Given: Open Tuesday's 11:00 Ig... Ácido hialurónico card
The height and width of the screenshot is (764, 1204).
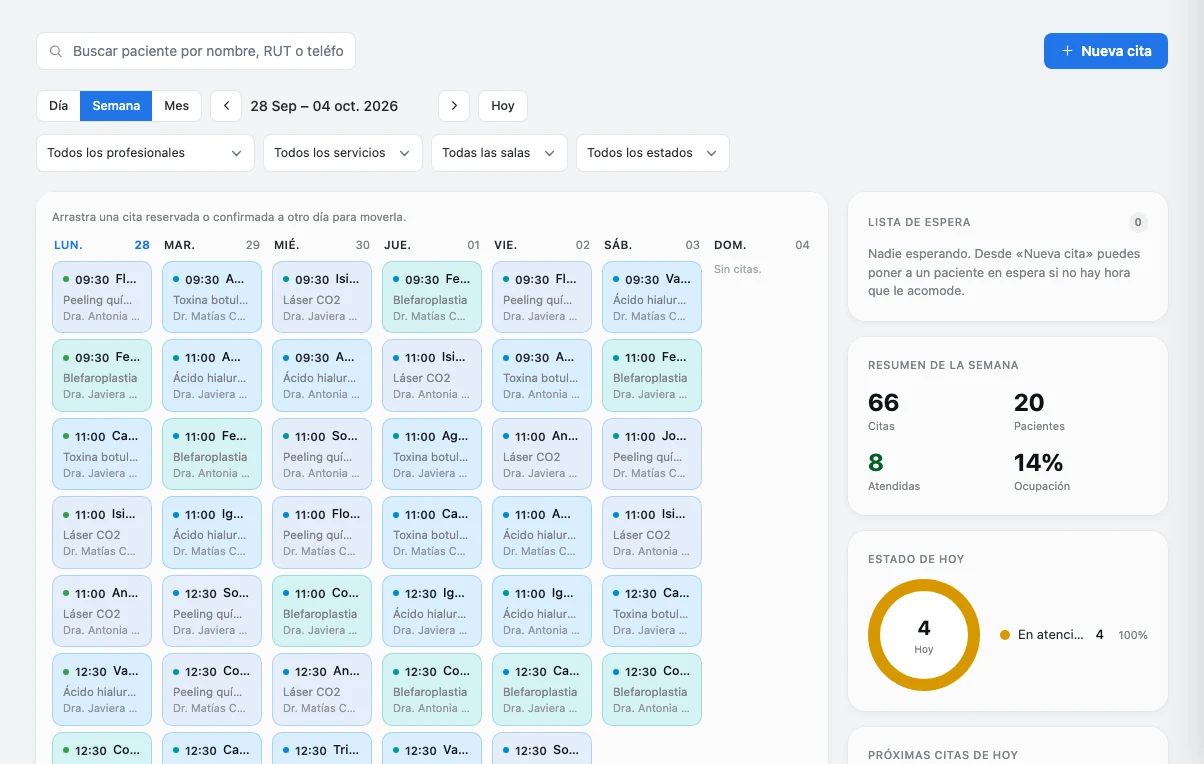Looking at the screenshot, I should [212, 532].
